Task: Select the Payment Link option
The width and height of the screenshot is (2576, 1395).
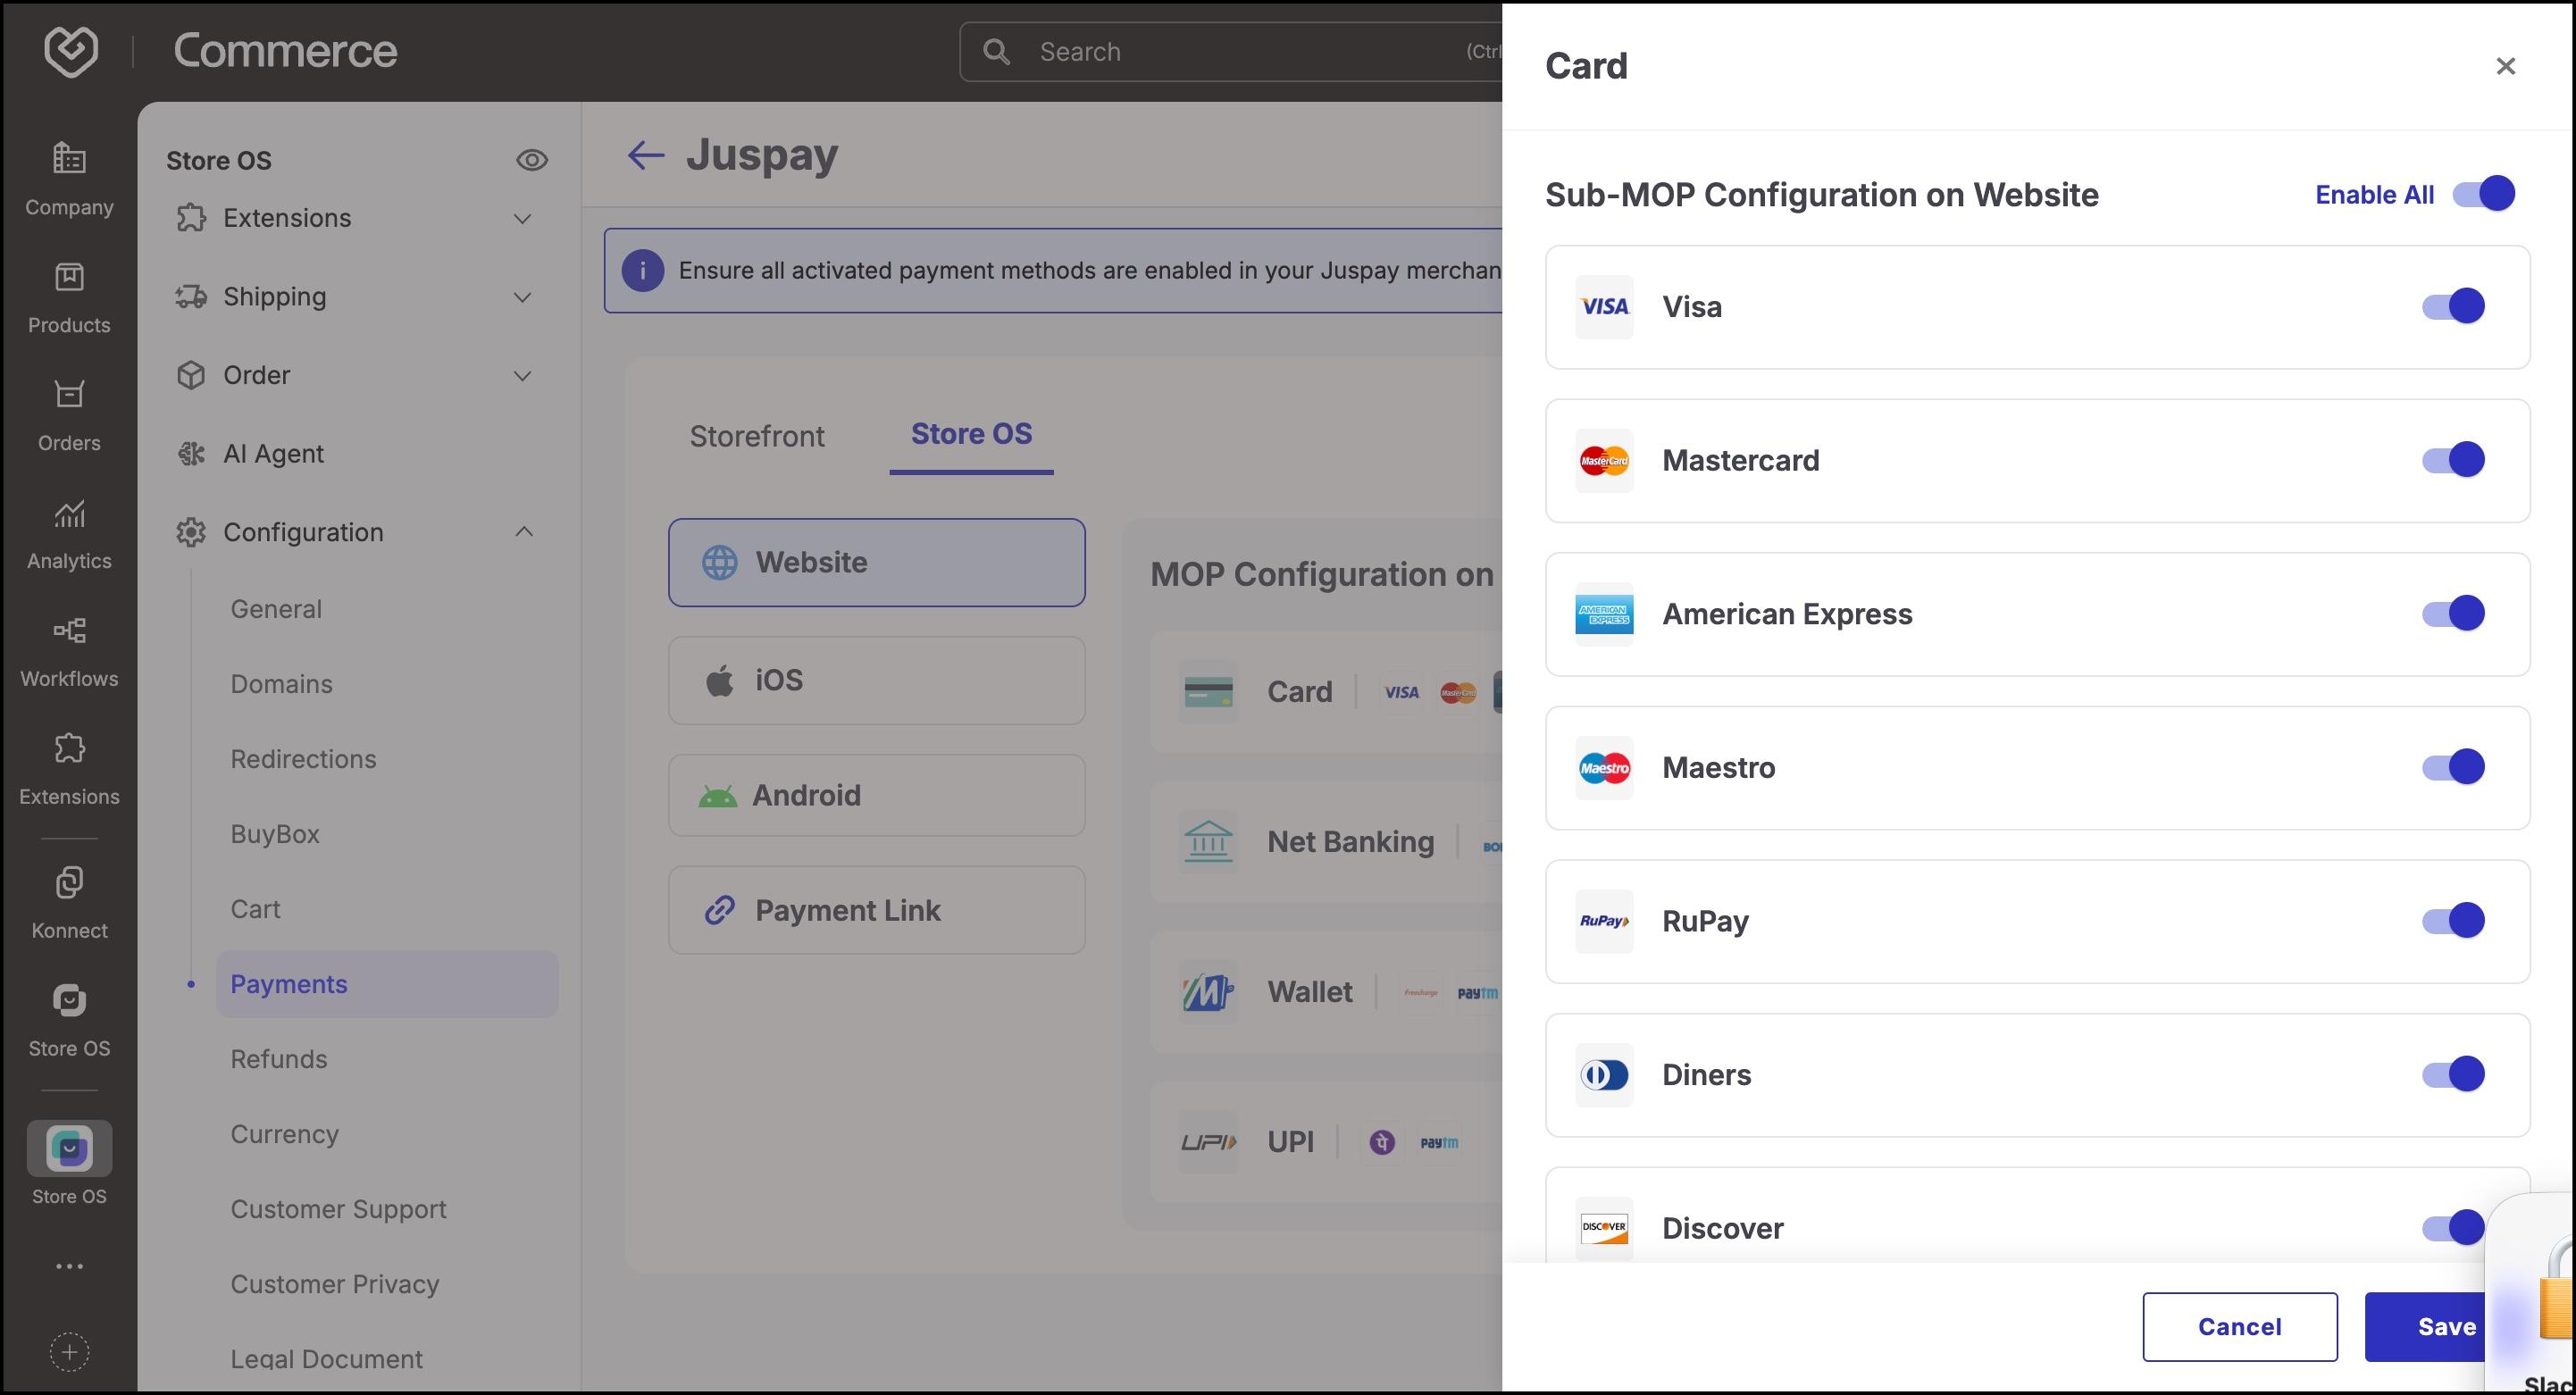Action: click(877, 910)
